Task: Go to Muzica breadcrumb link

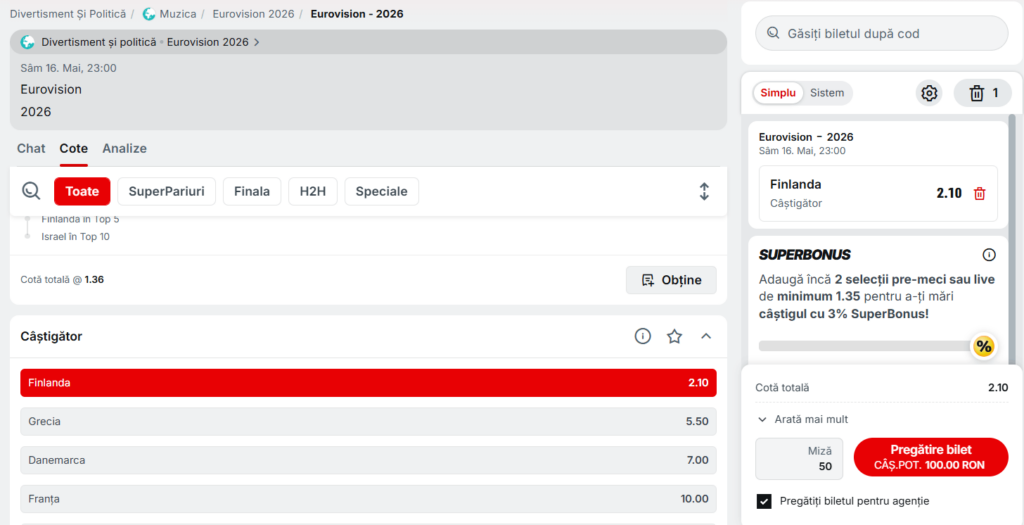Action: [x=178, y=14]
